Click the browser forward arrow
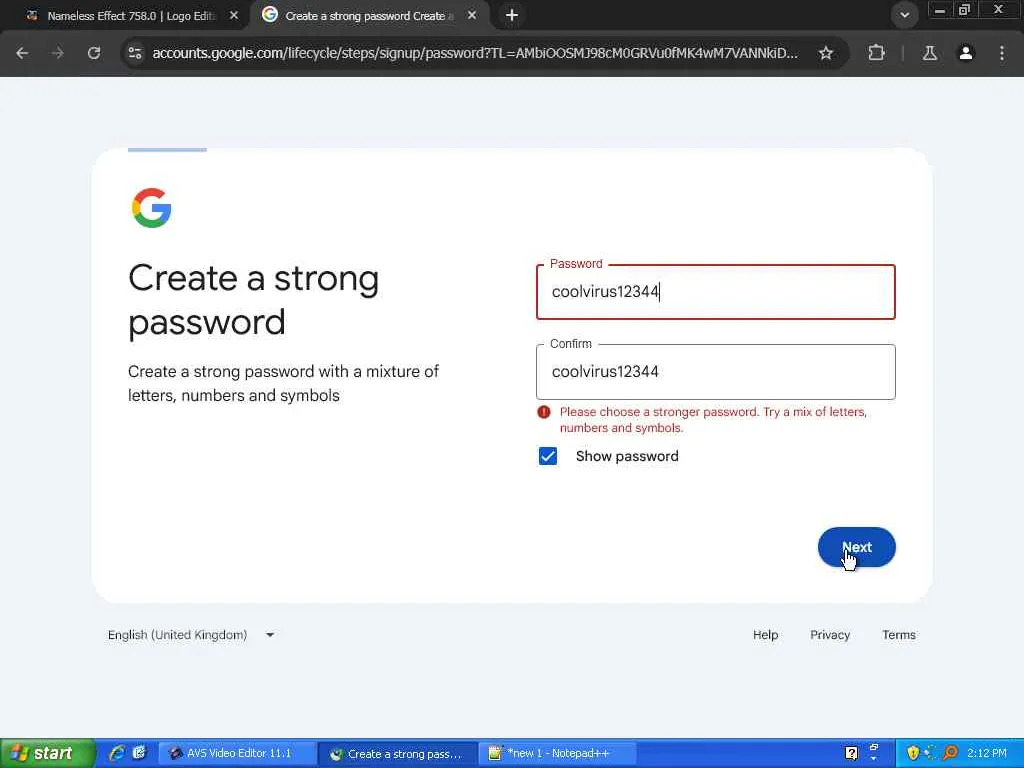Image resolution: width=1024 pixels, height=768 pixels. pyautogui.click(x=58, y=53)
